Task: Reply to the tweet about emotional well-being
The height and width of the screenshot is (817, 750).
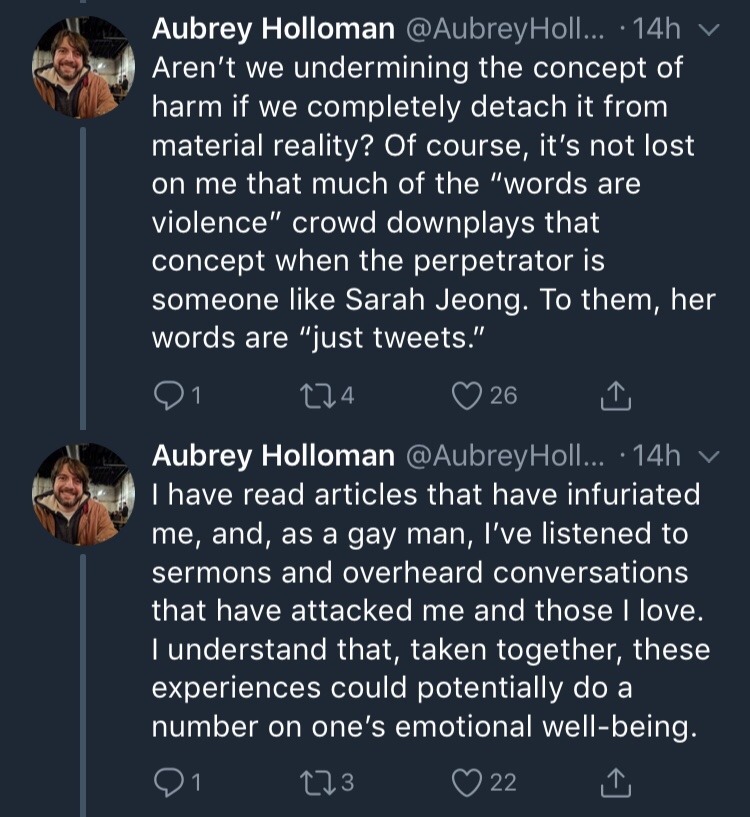Action: pyautogui.click(x=168, y=783)
